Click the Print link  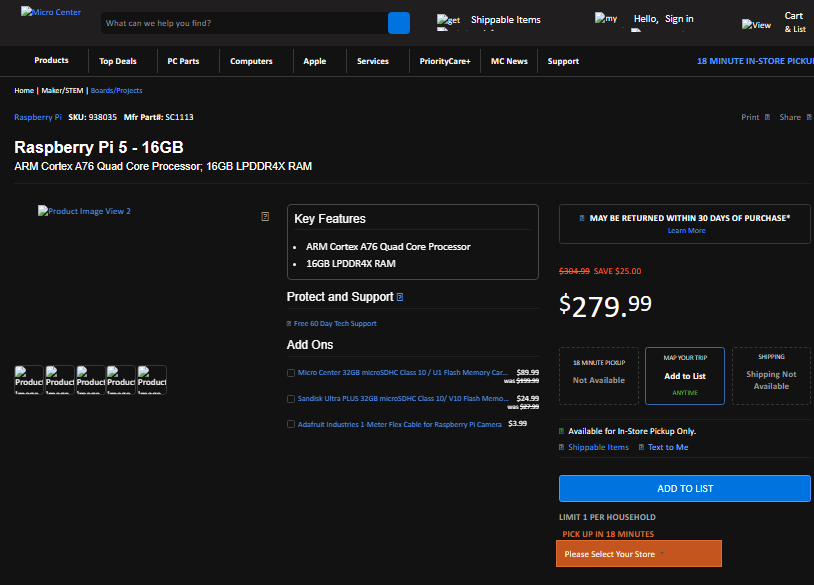[750, 117]
